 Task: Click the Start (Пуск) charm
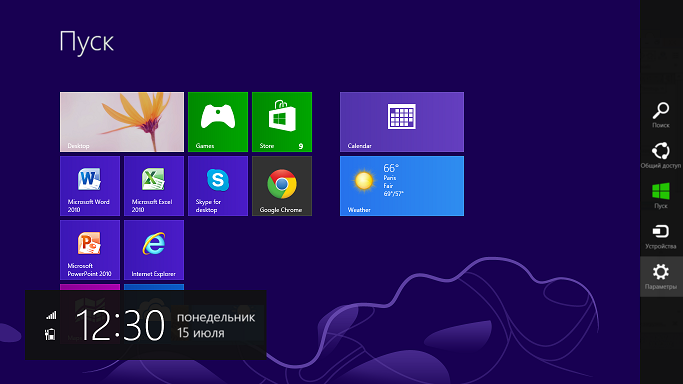coord(661,195)
